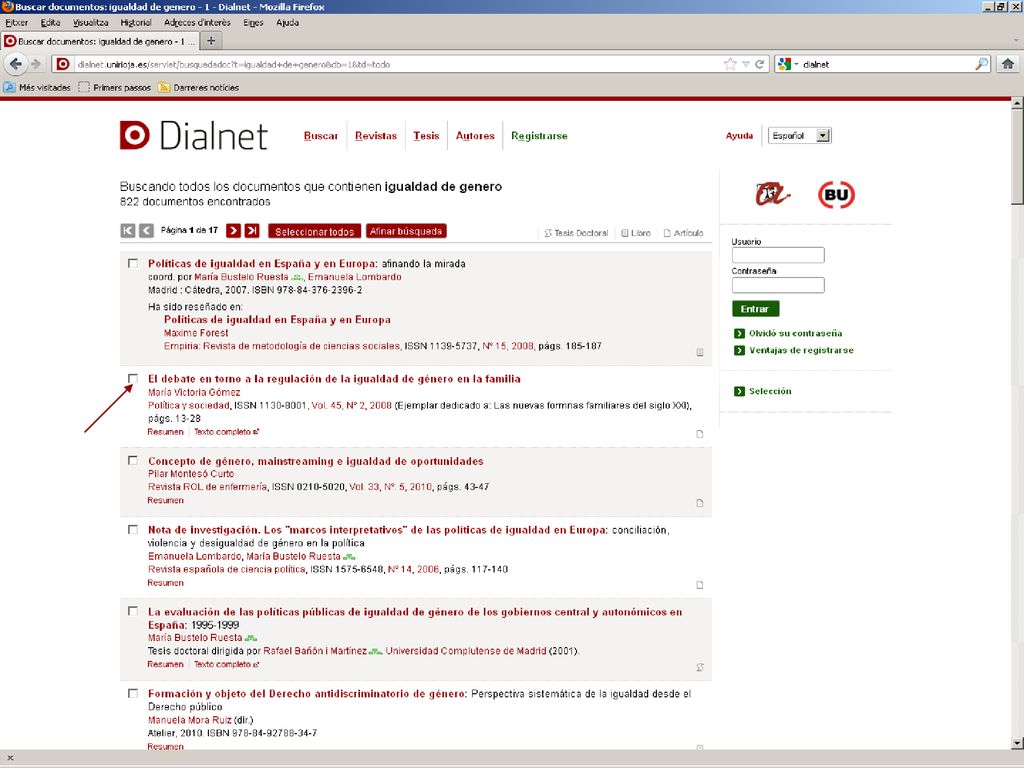Click browser forward arrow button

(x=37, y=64)
